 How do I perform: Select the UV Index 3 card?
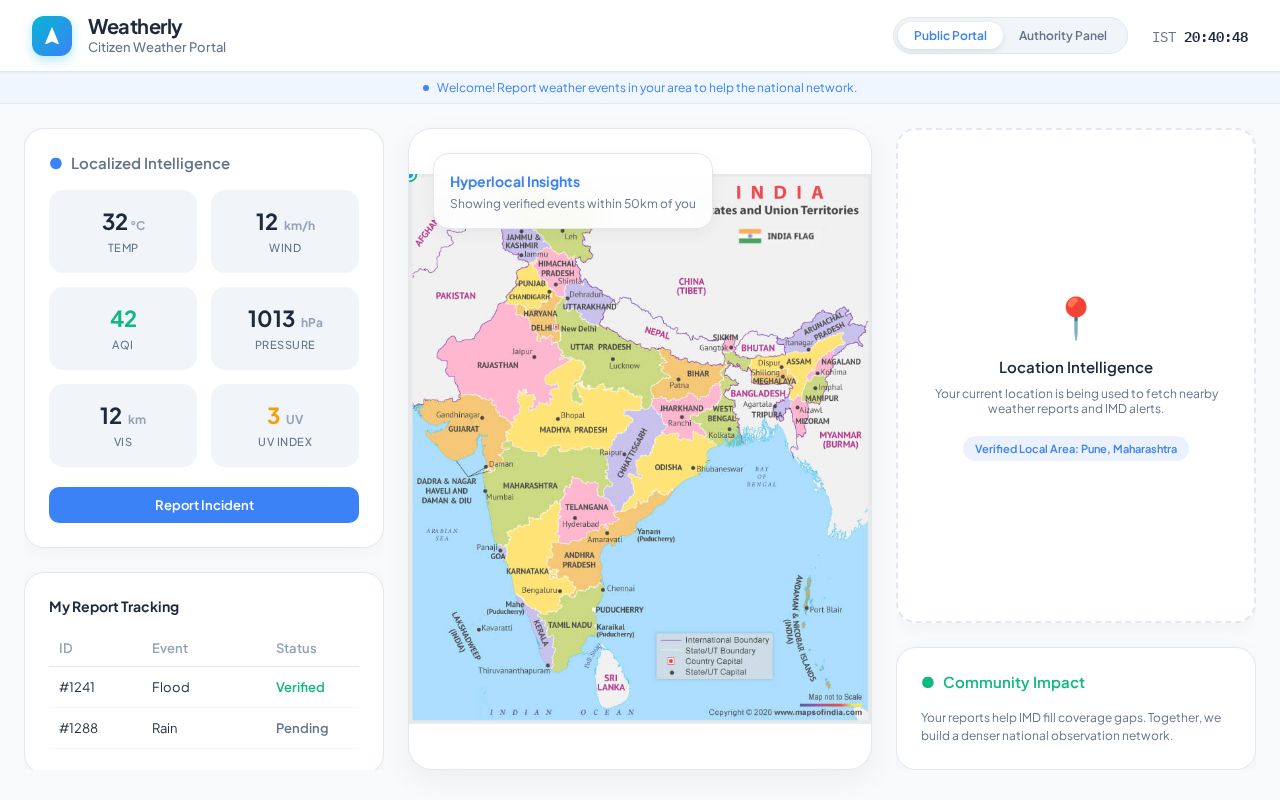click(x=285, y=425)
